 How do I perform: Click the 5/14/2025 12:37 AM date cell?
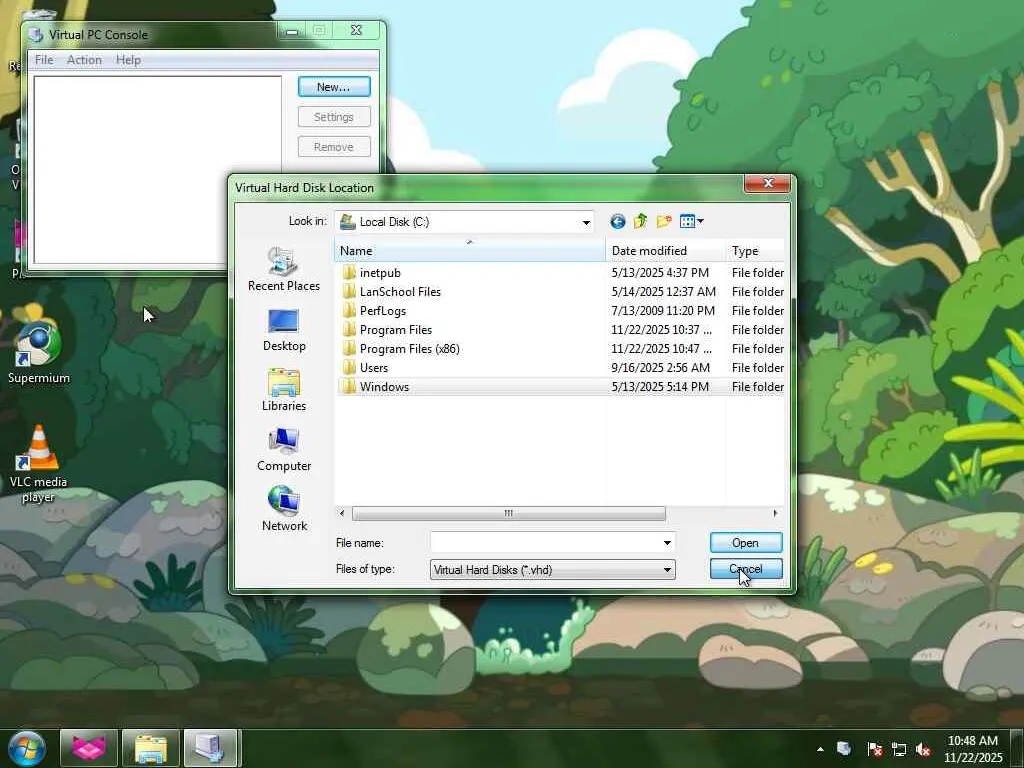664,291
